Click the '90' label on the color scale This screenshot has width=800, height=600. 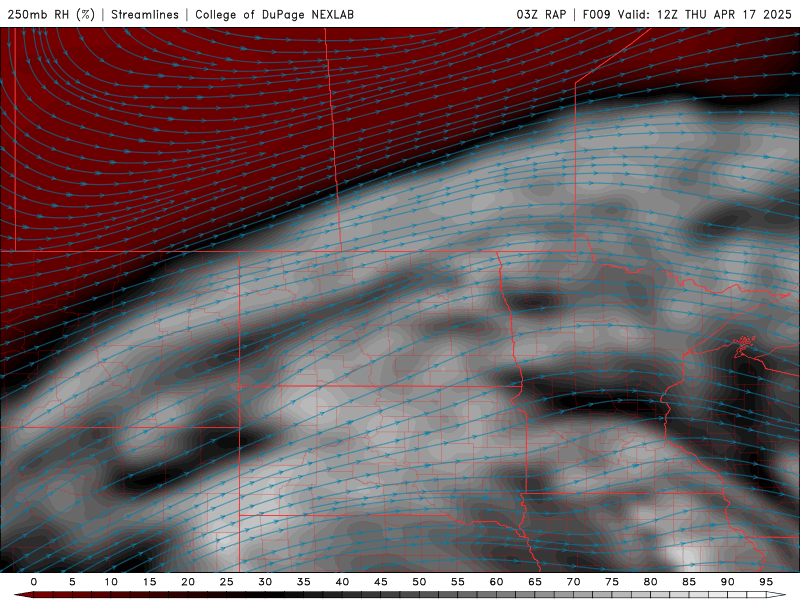point(728,582)
